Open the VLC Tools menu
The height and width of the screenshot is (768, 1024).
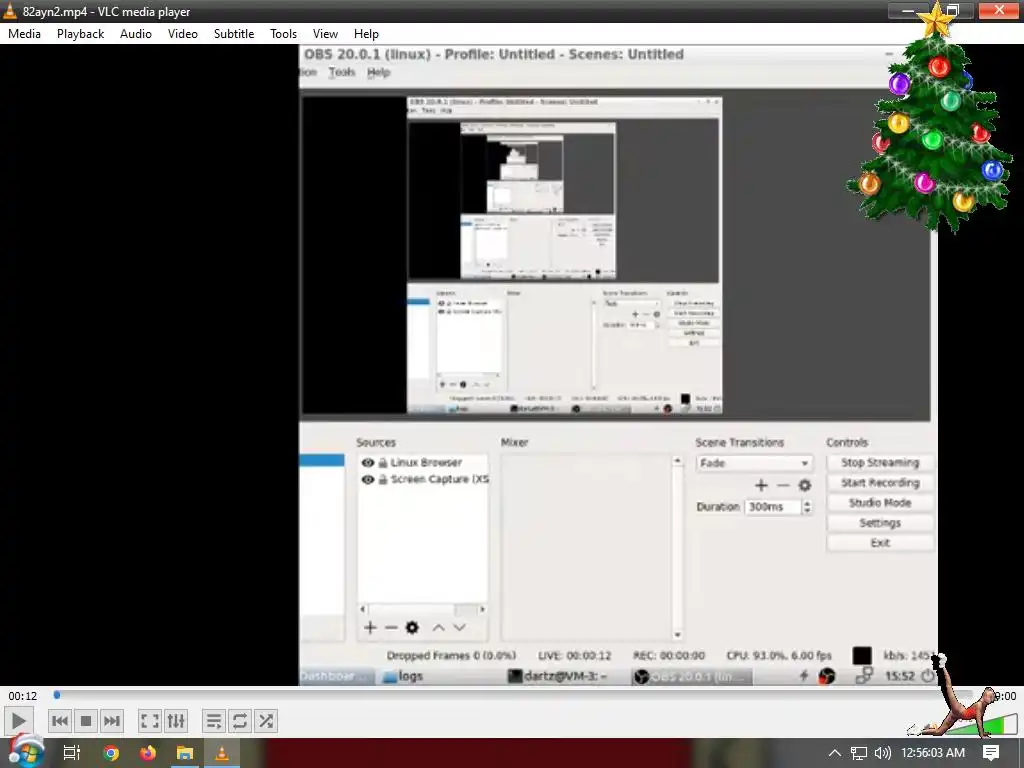[283, 34]
